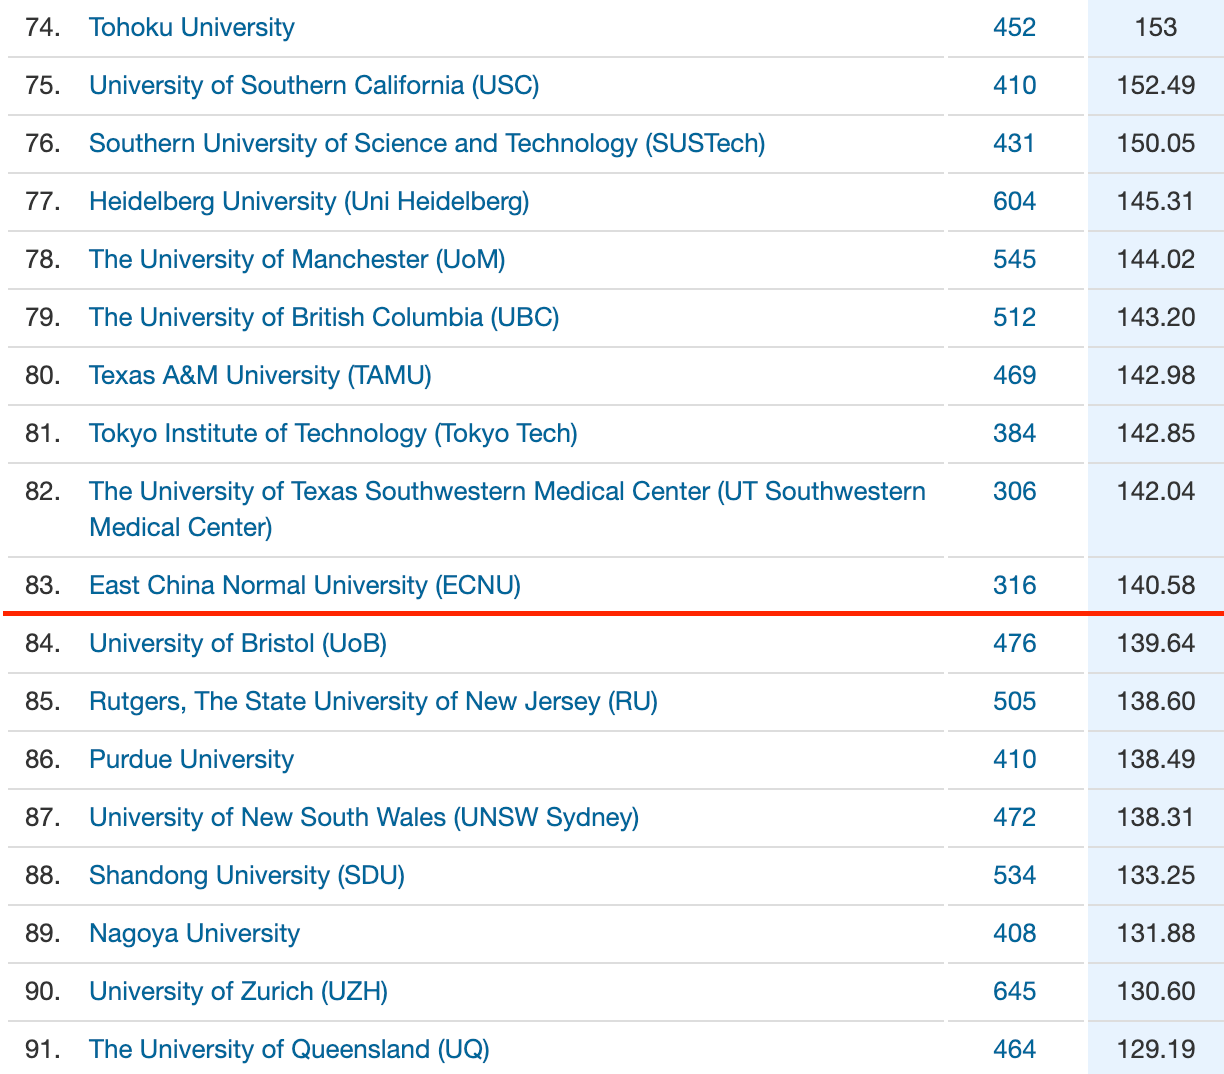Click count 604 for Heidelberg University
1224x1074 pixels.
[1014, 201]
